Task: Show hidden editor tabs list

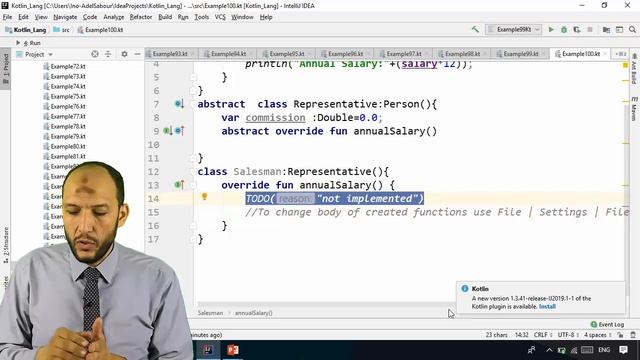Action: (x=621, y=54)
